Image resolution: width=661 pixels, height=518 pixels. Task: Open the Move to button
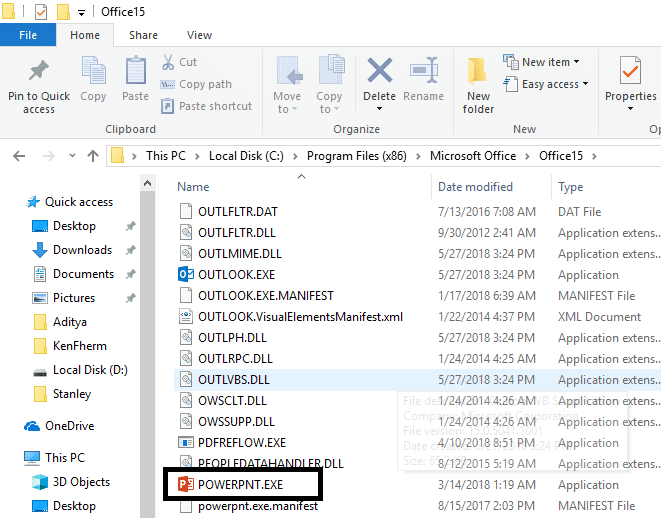click(x=287, y=85)
